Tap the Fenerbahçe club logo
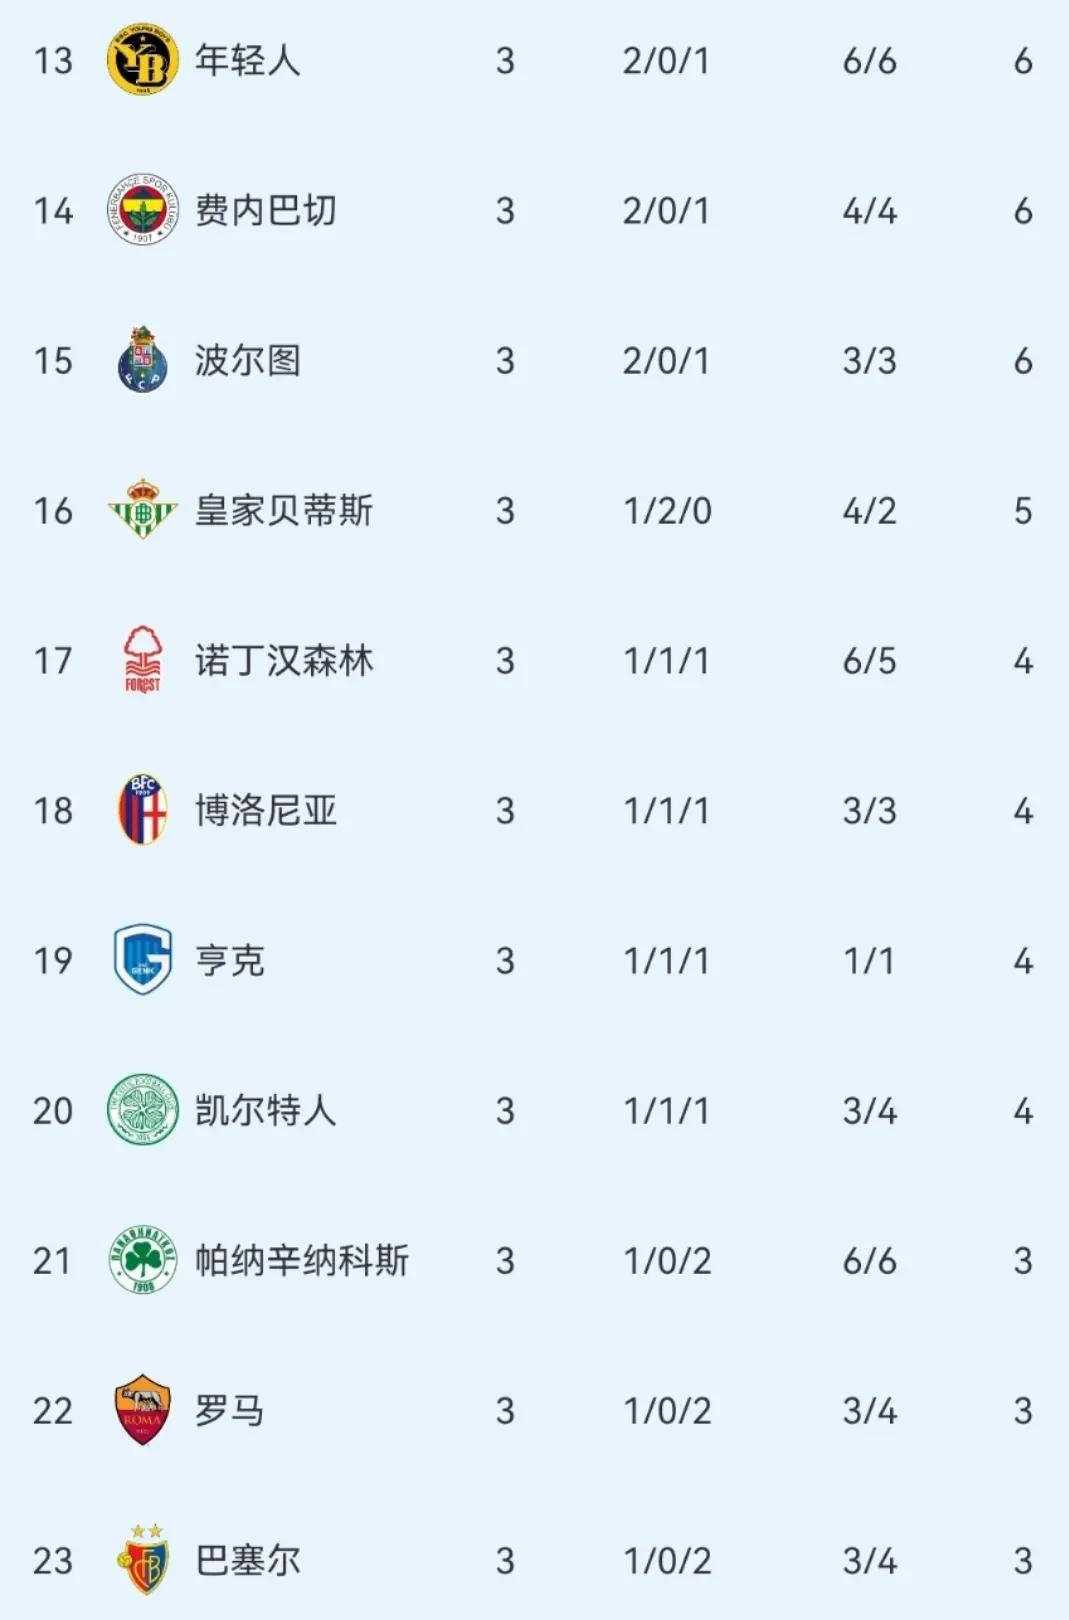This screenshot has height=1620, width=1069. point(143,210)
